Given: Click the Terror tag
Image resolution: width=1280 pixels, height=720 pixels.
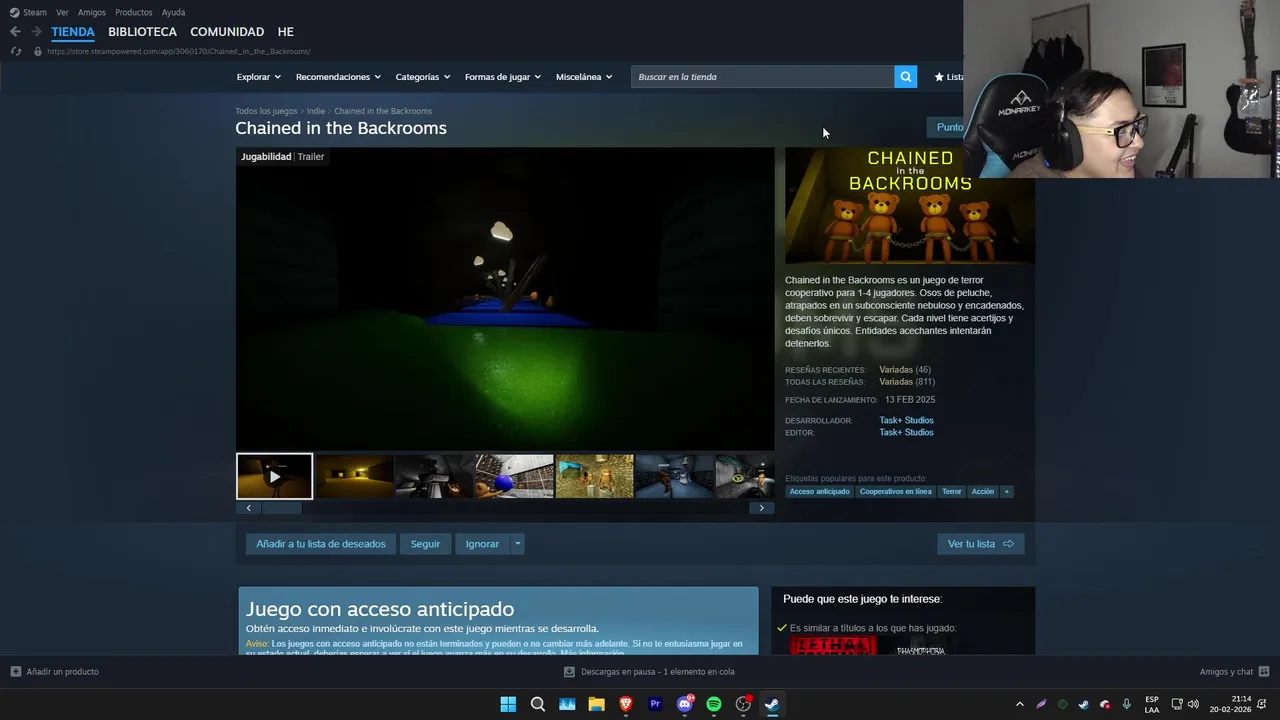Looking at the screenshot, I should [952, 492].
